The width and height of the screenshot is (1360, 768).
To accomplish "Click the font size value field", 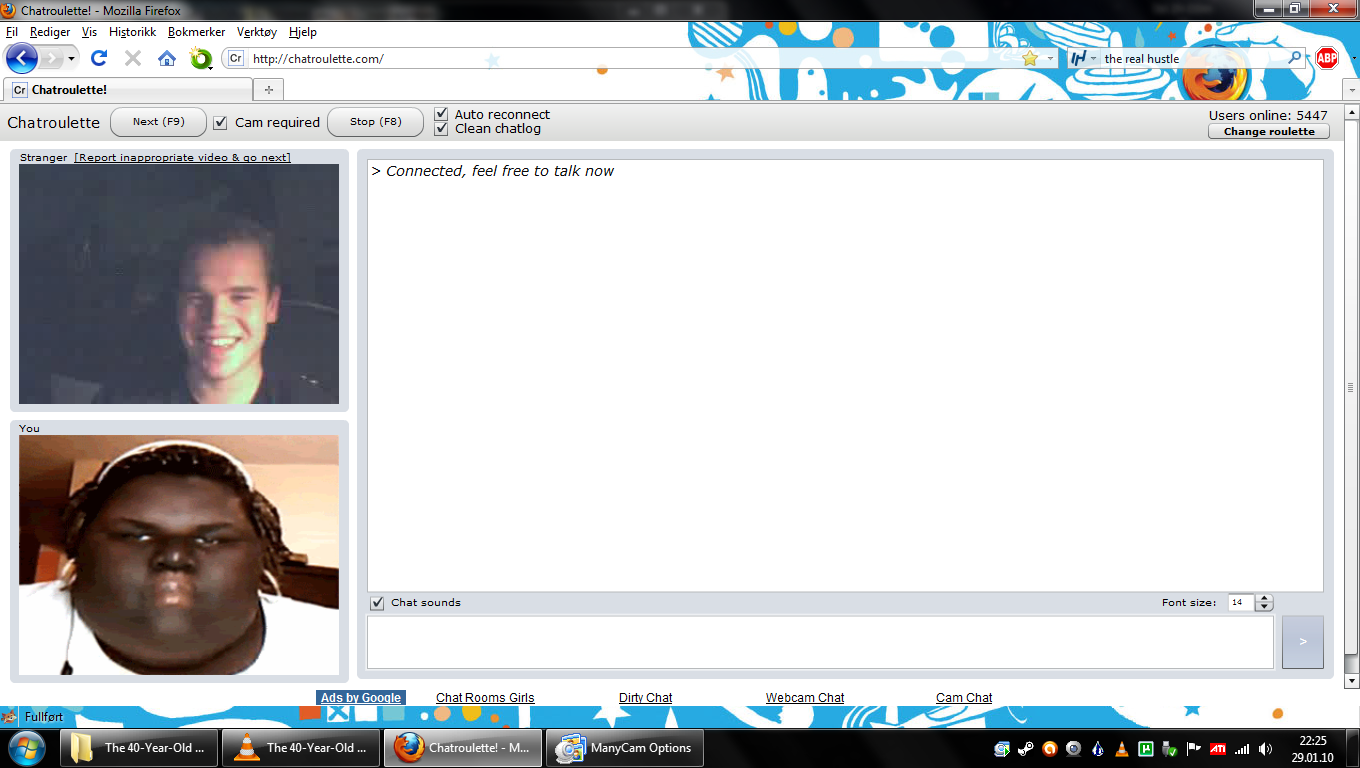I will (1241, 603).
